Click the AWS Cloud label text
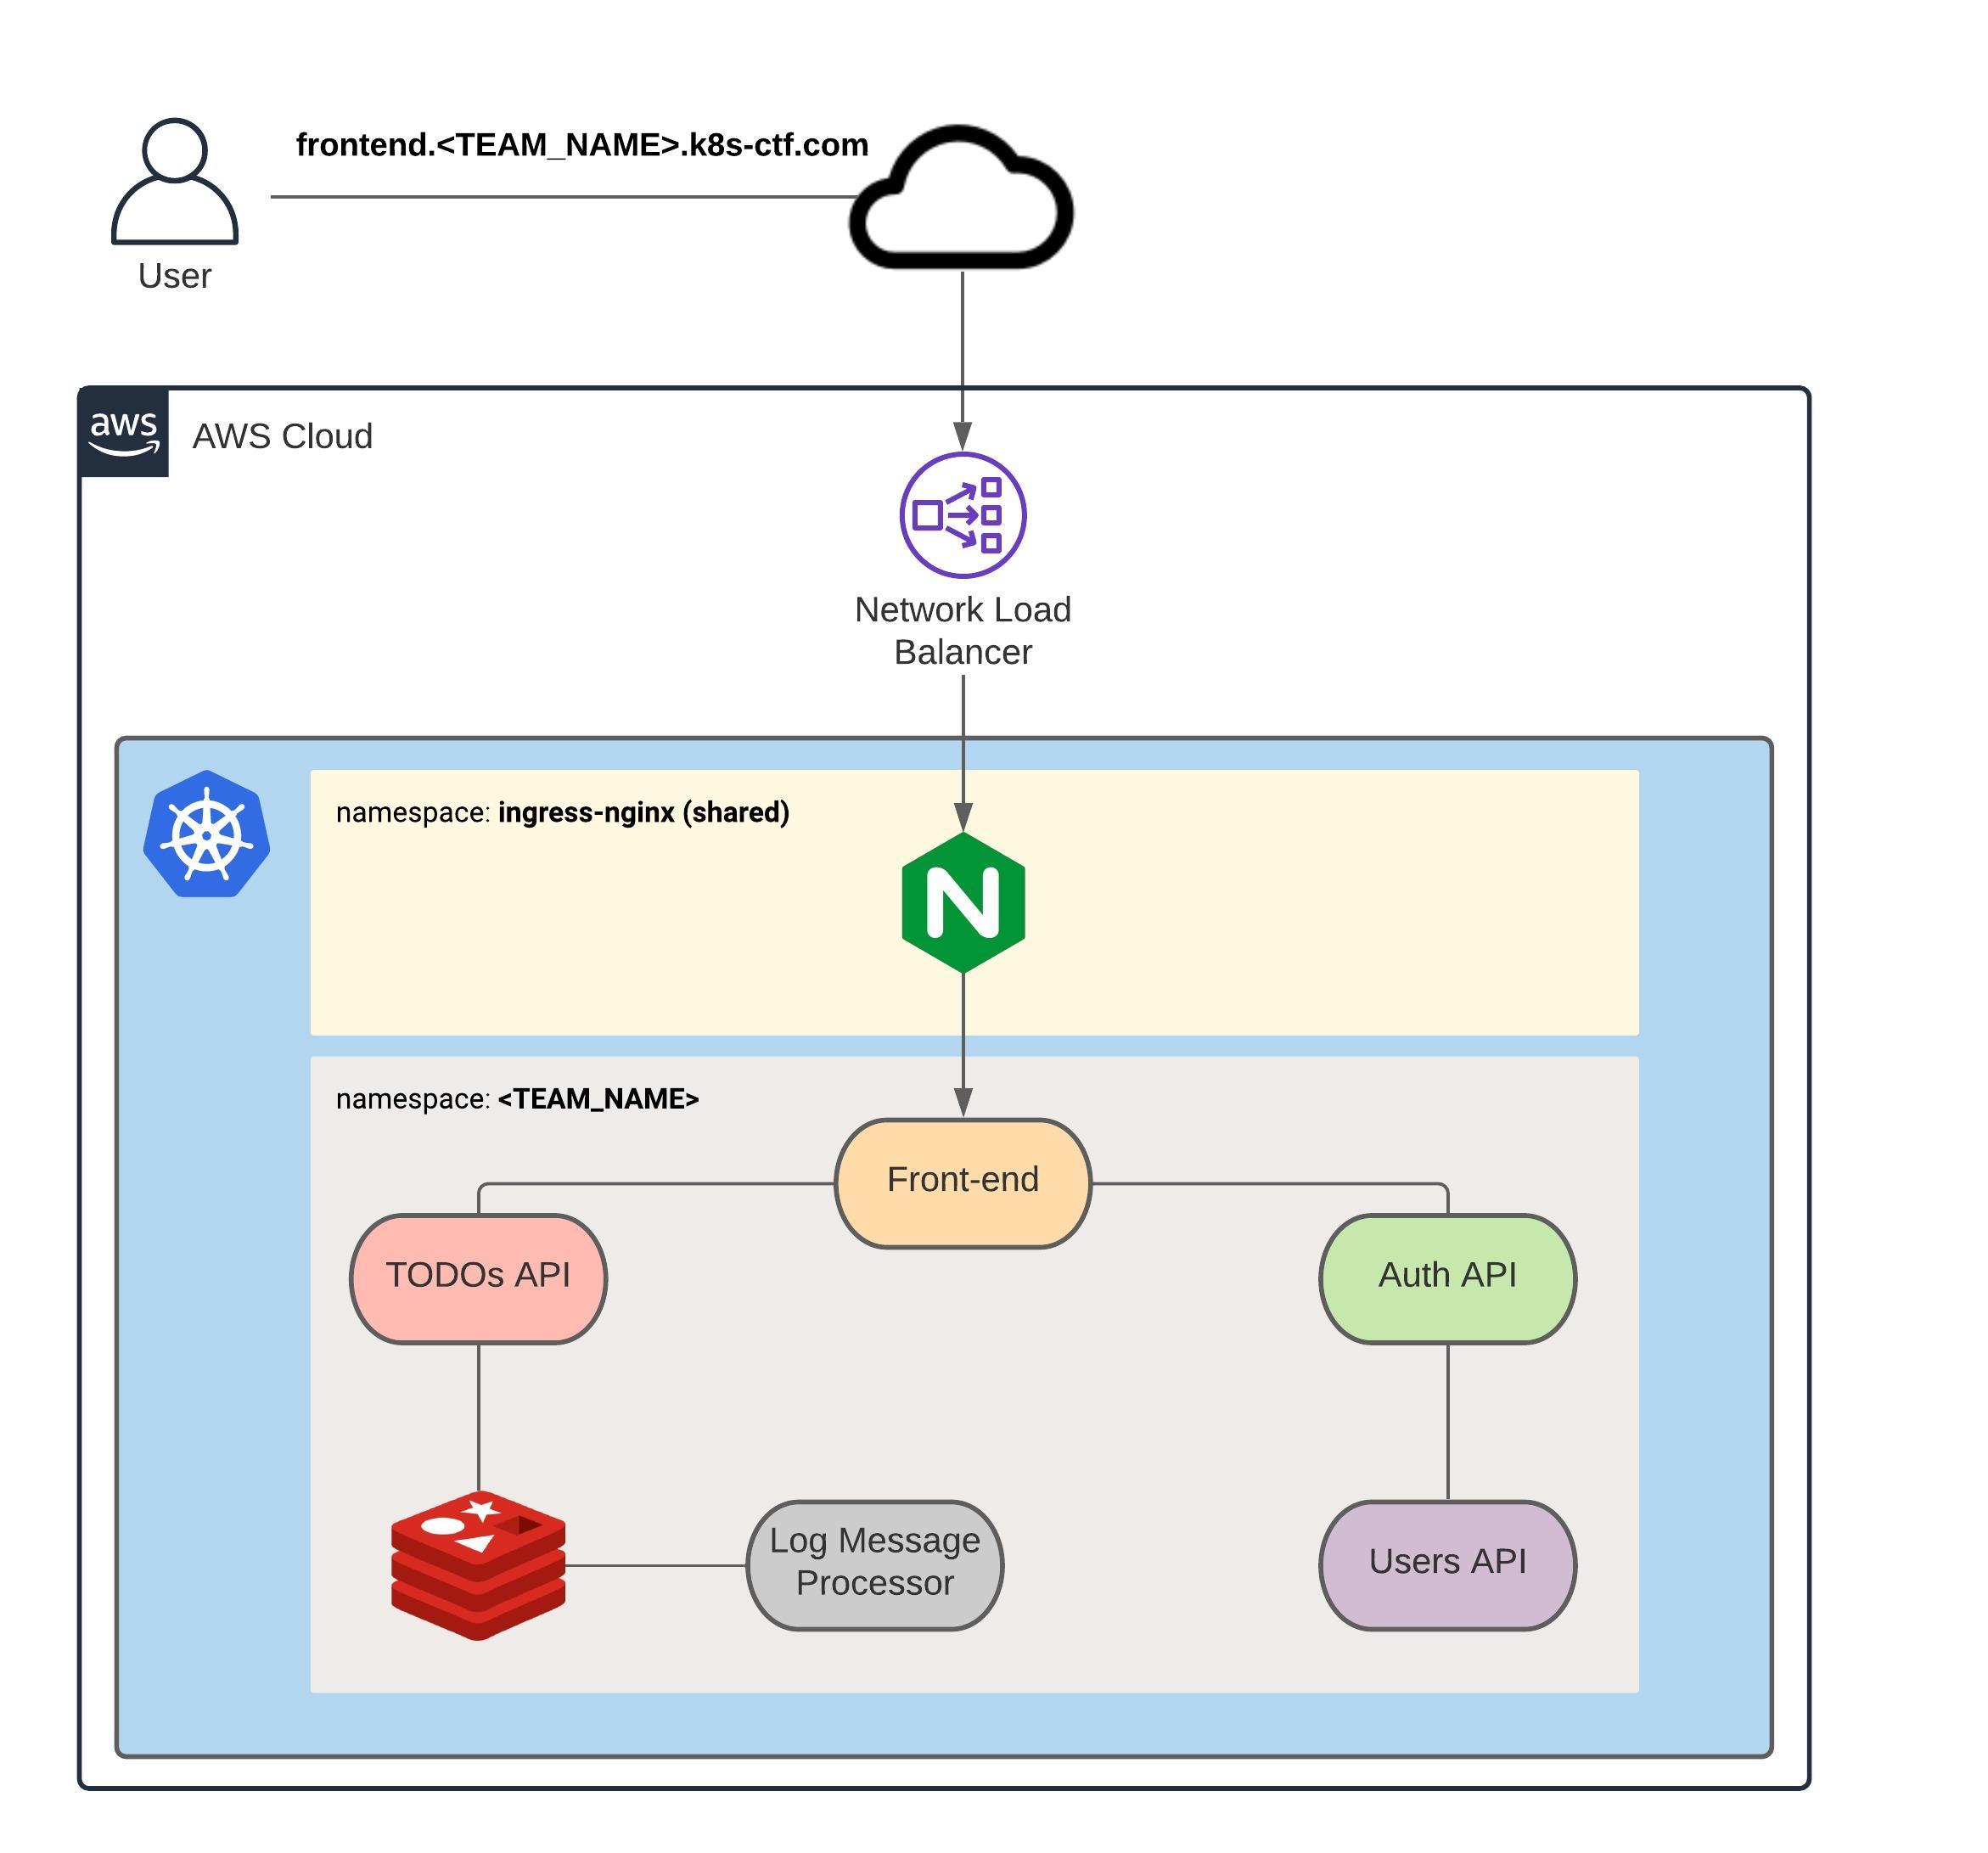1988x1853 pixels. [x=282, y=436]
